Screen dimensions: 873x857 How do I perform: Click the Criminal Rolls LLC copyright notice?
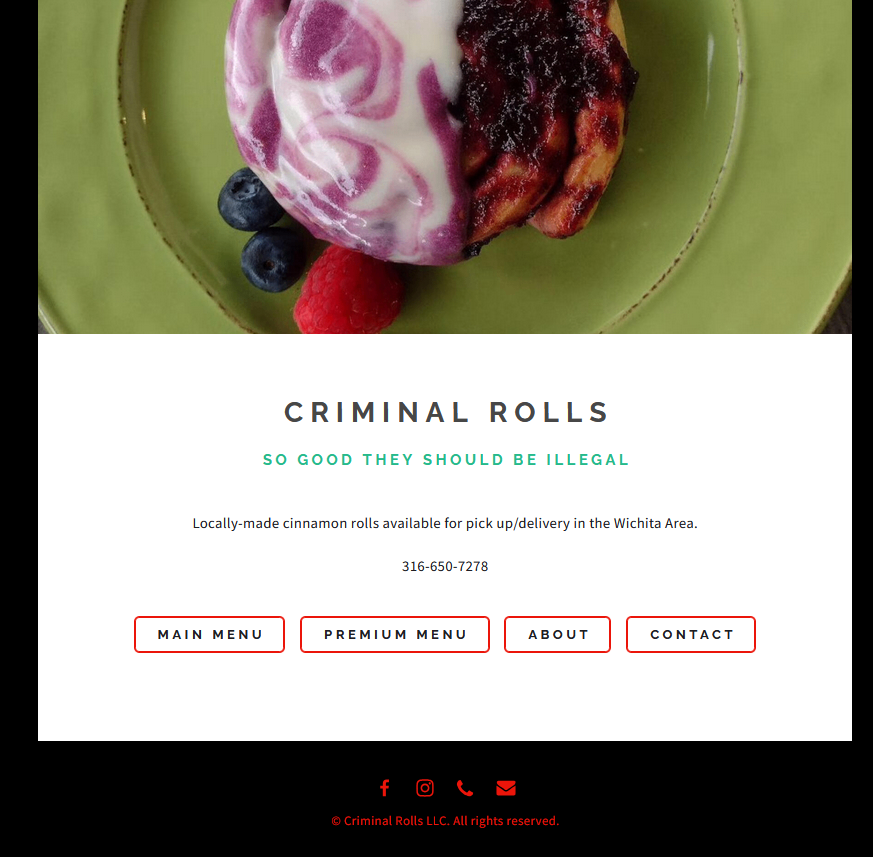(445, 821)
